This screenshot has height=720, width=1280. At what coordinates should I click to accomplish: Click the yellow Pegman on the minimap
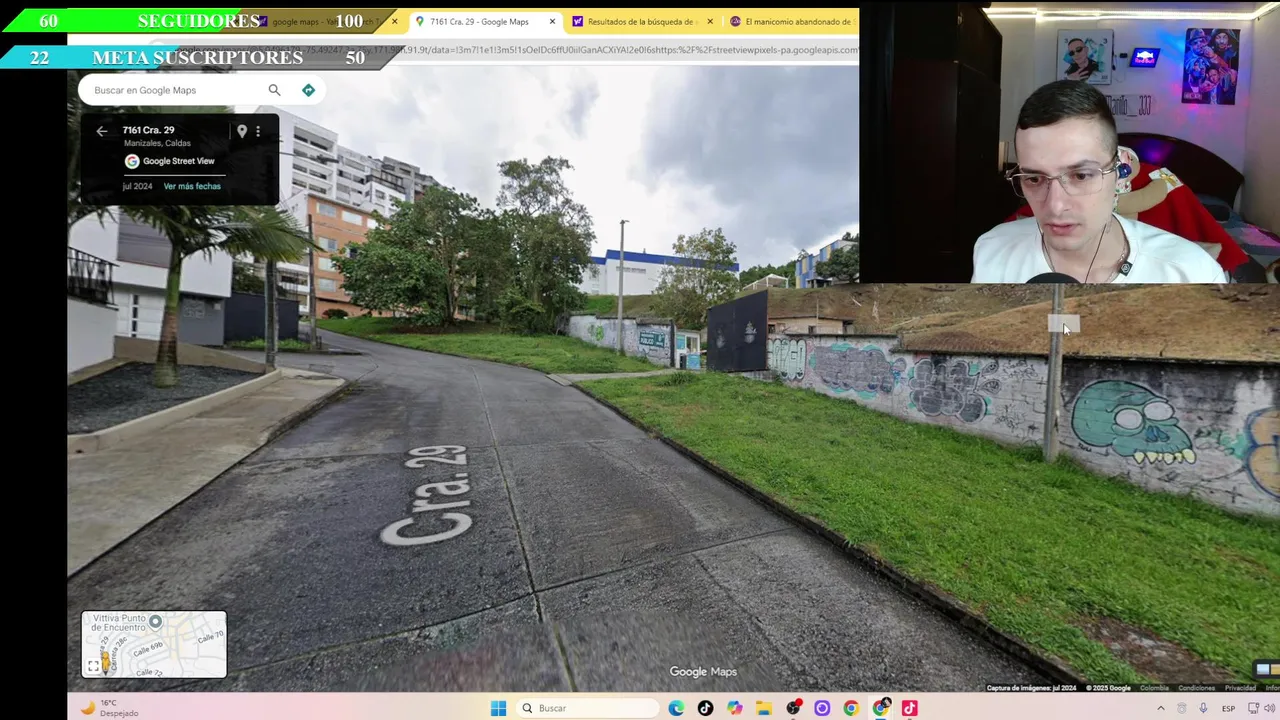click(x=105, y=664)
